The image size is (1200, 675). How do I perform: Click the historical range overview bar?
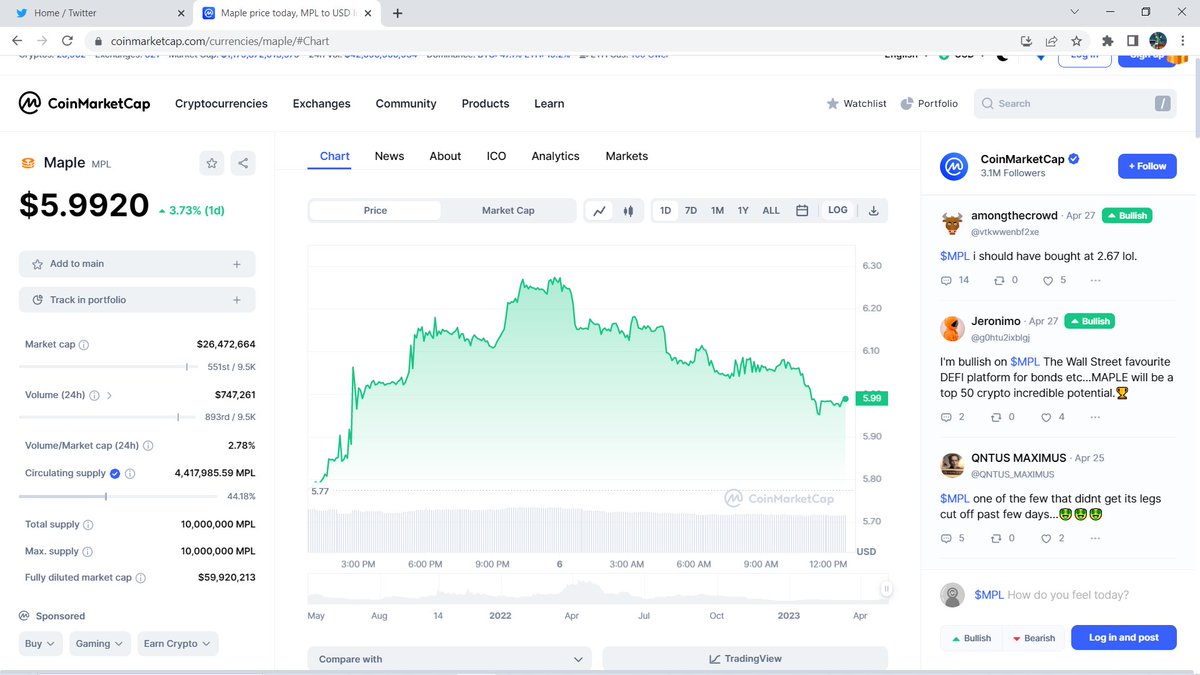click(596, 590)
